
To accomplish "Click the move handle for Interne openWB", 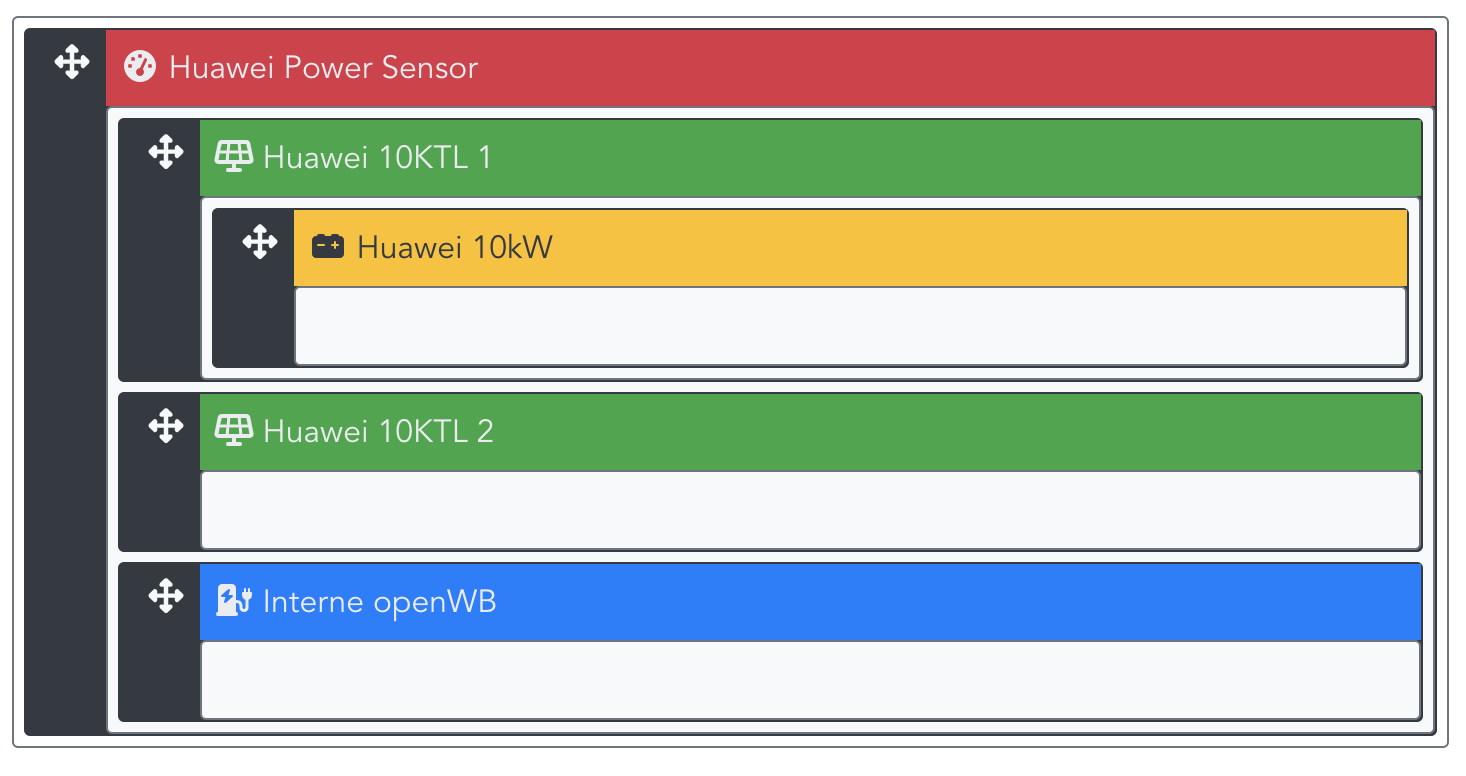I will (x=165, y=597).
